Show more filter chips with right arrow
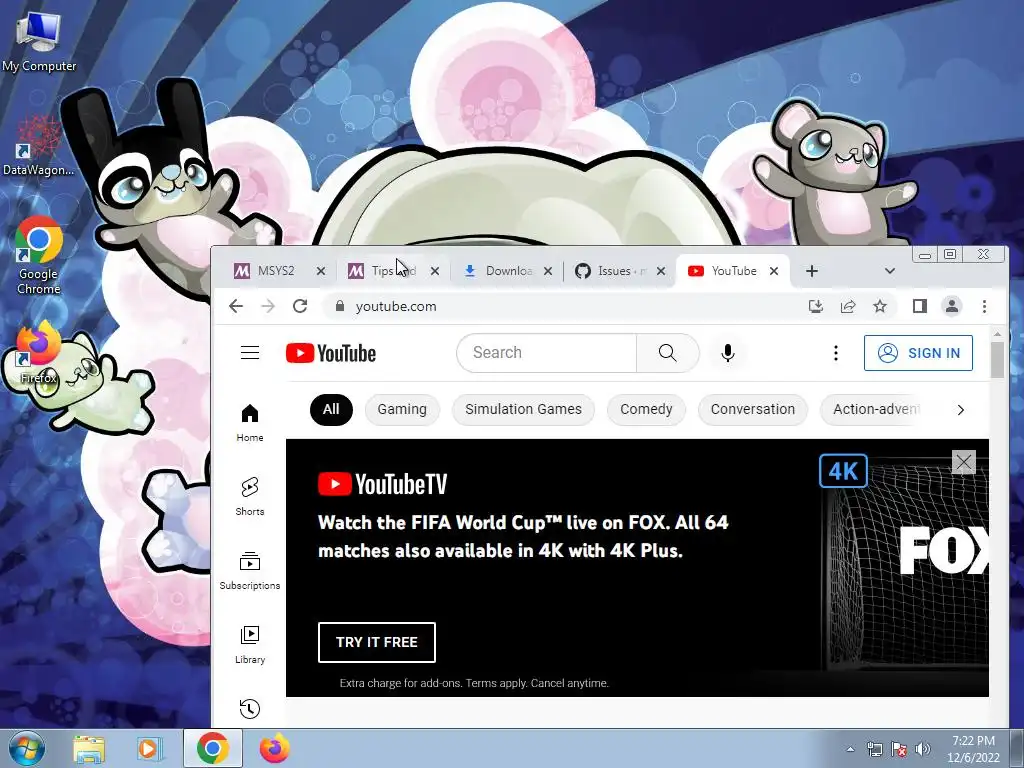 [x=960, y=410]
